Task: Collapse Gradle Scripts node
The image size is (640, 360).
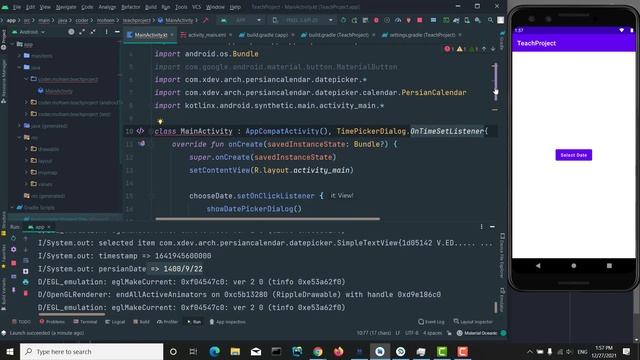Action: pyautogui.click(x=12, y=207)
